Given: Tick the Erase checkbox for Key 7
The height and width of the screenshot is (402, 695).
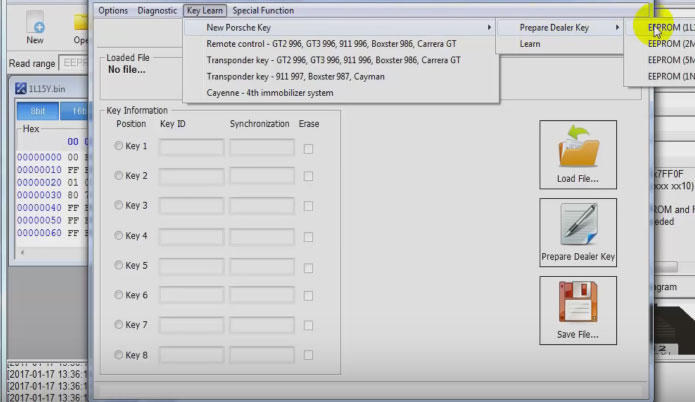Looking at the screenshot, I should [308, 326].
